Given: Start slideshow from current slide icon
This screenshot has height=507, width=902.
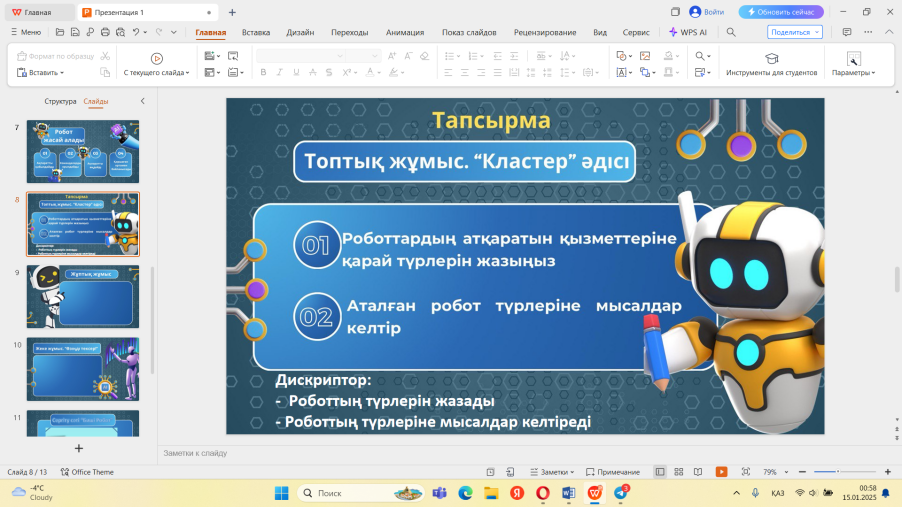Looking at the screenshot, I should click(x=157, y=58).
